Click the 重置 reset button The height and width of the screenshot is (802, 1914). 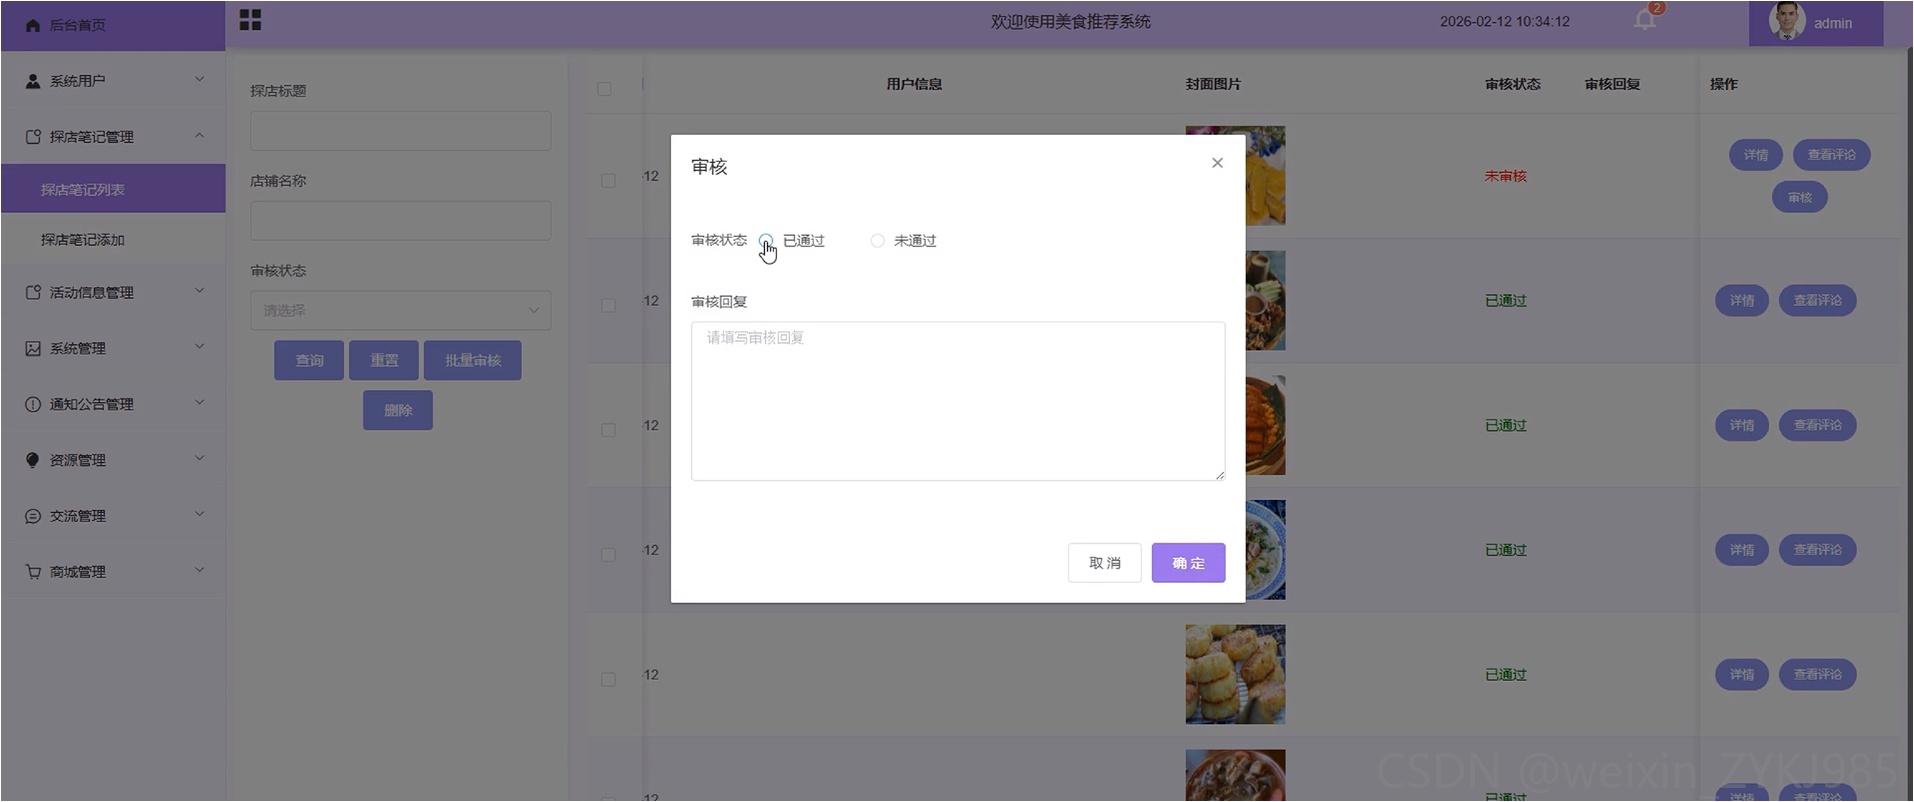(384, 360)
